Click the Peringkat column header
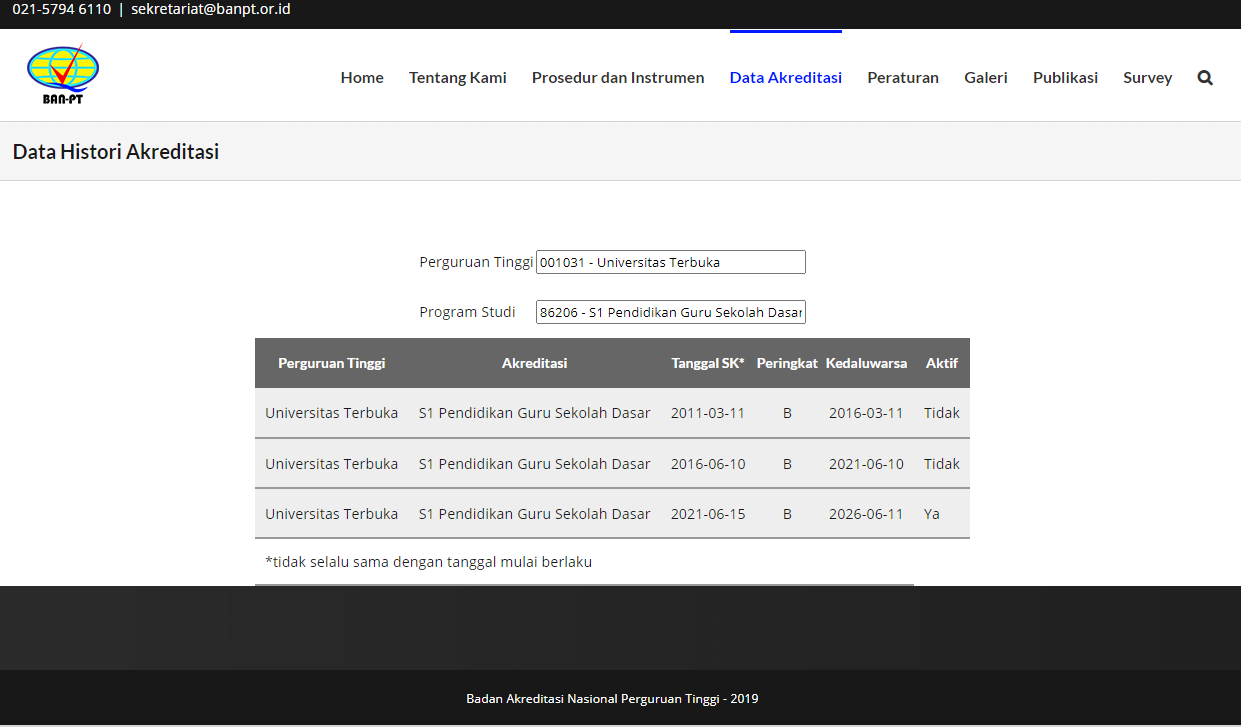 pos(787,363)
